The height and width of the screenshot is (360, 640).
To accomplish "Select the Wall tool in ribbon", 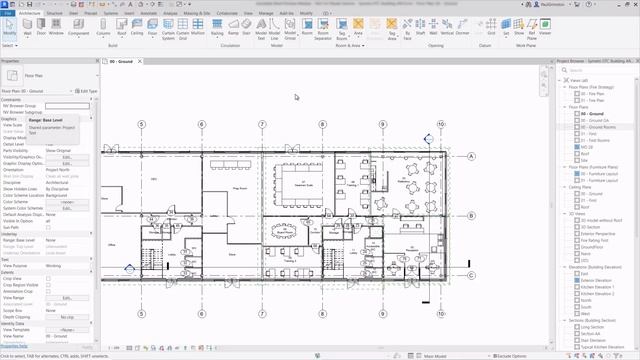I will pos(27,27).
